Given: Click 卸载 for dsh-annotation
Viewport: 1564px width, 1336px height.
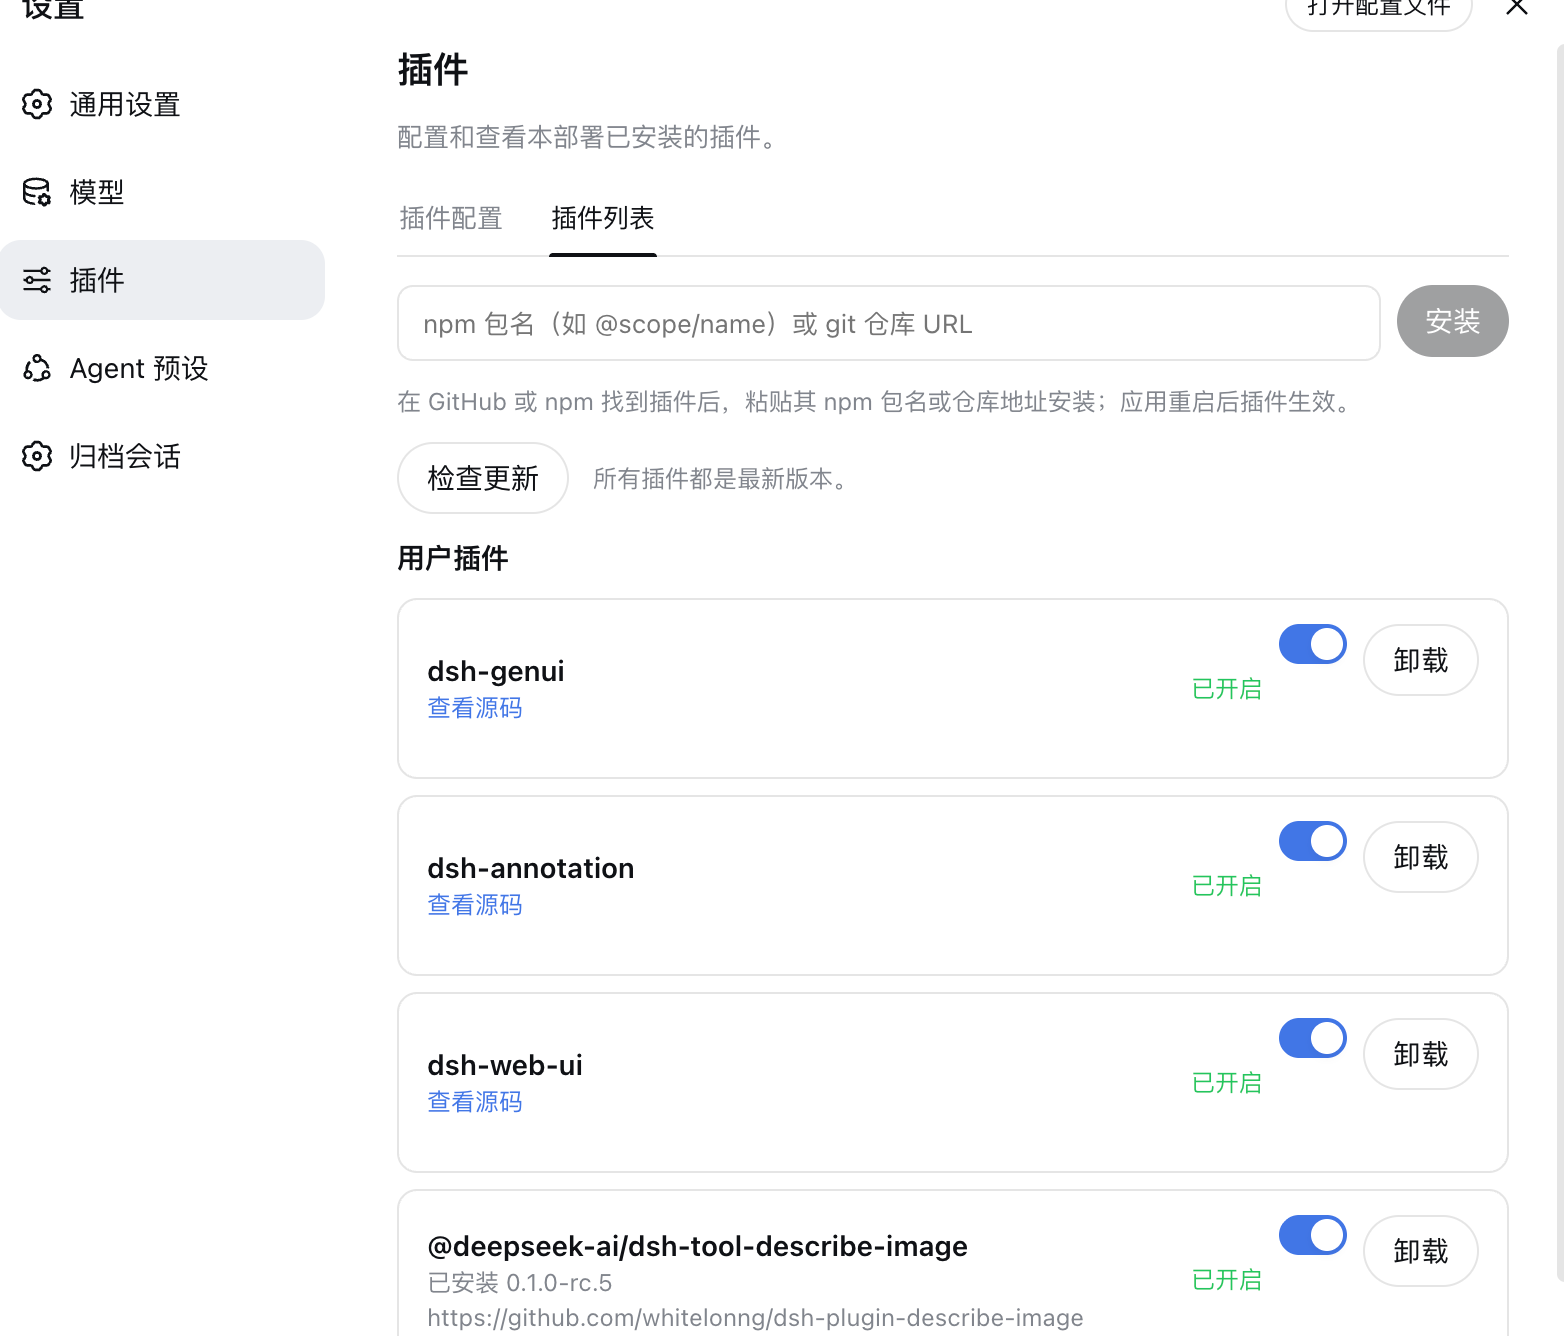Looking at the screenshot, I should [1421, 857].
